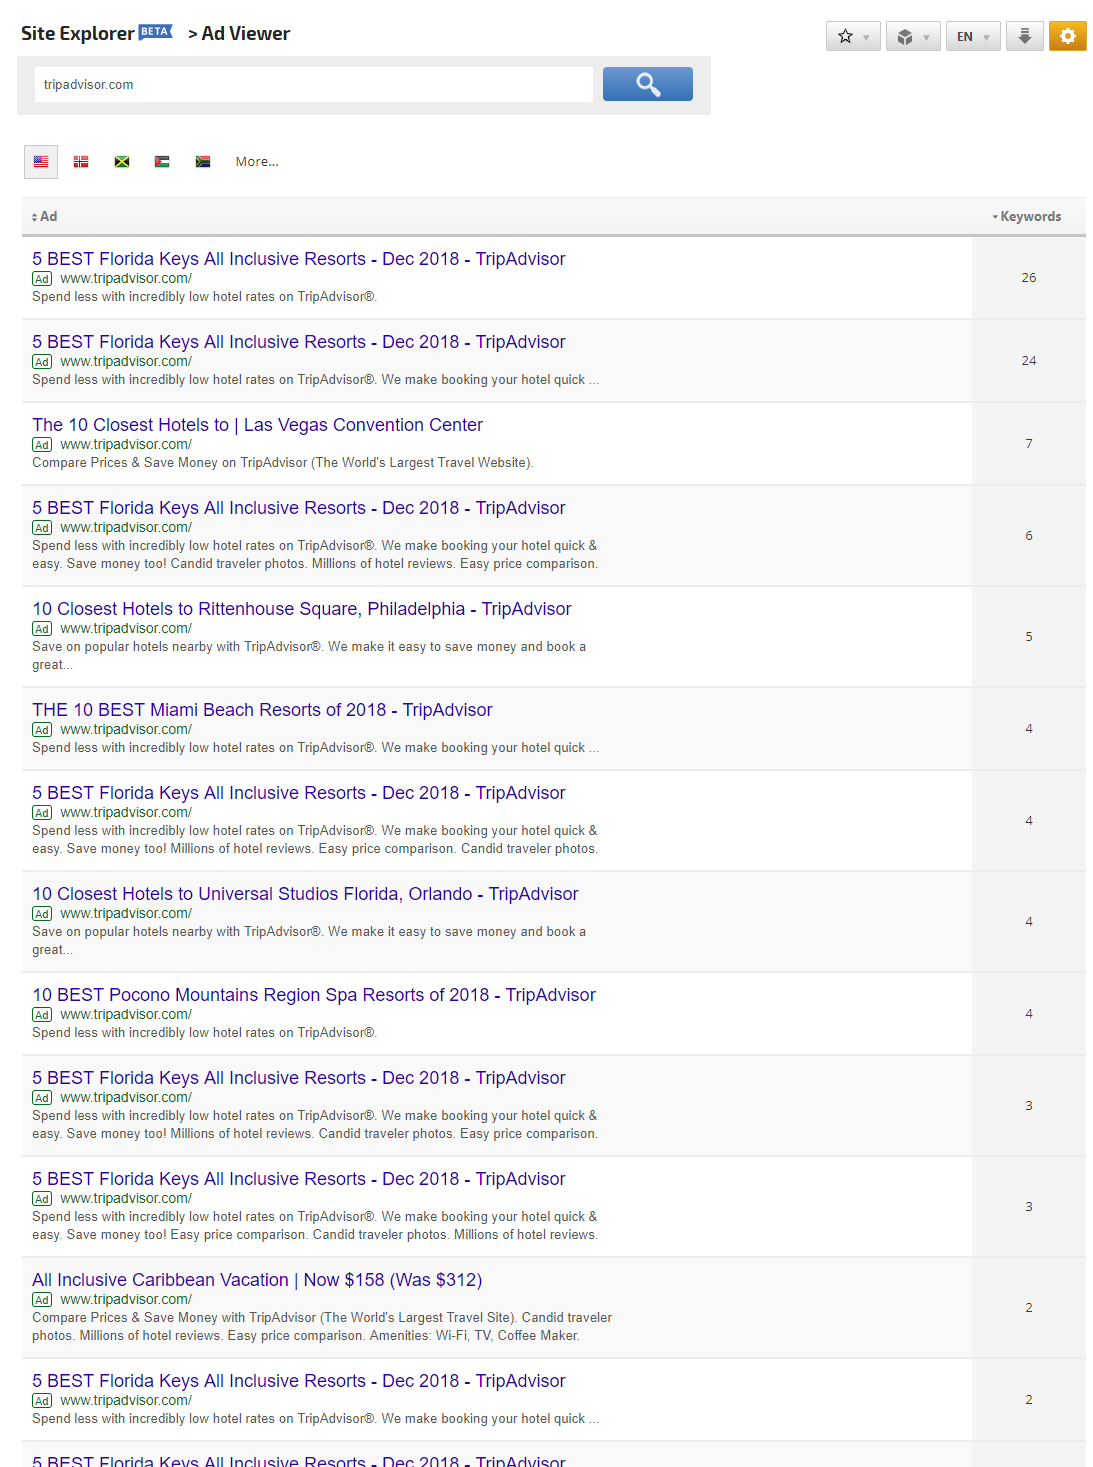Click the tripadvisor.com search field
1093x1467 pixels.
314,84
